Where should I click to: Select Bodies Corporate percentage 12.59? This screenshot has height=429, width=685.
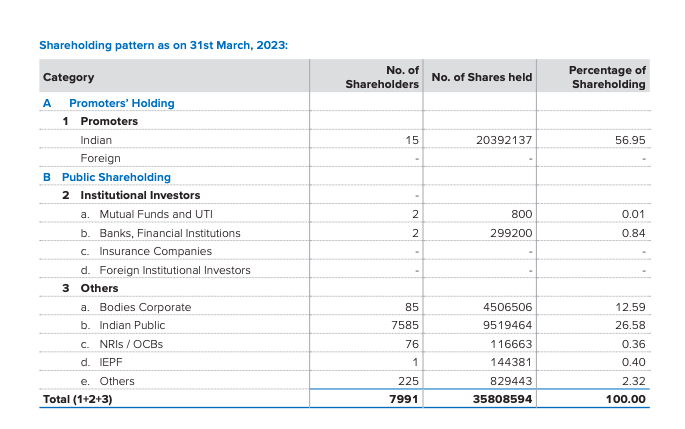coord(630,307)
